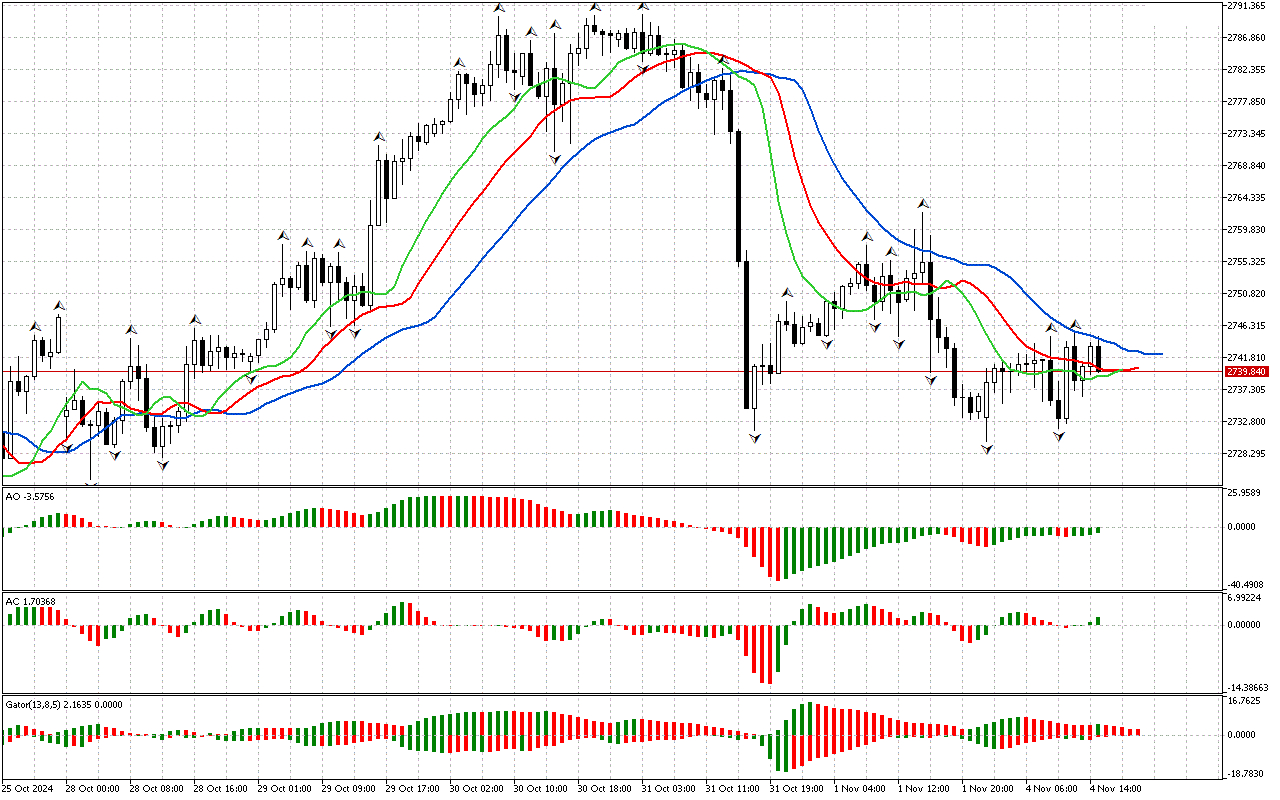
Task: Click the 1 Nov 04:00 time label
Action: click(x=859, y=789)
